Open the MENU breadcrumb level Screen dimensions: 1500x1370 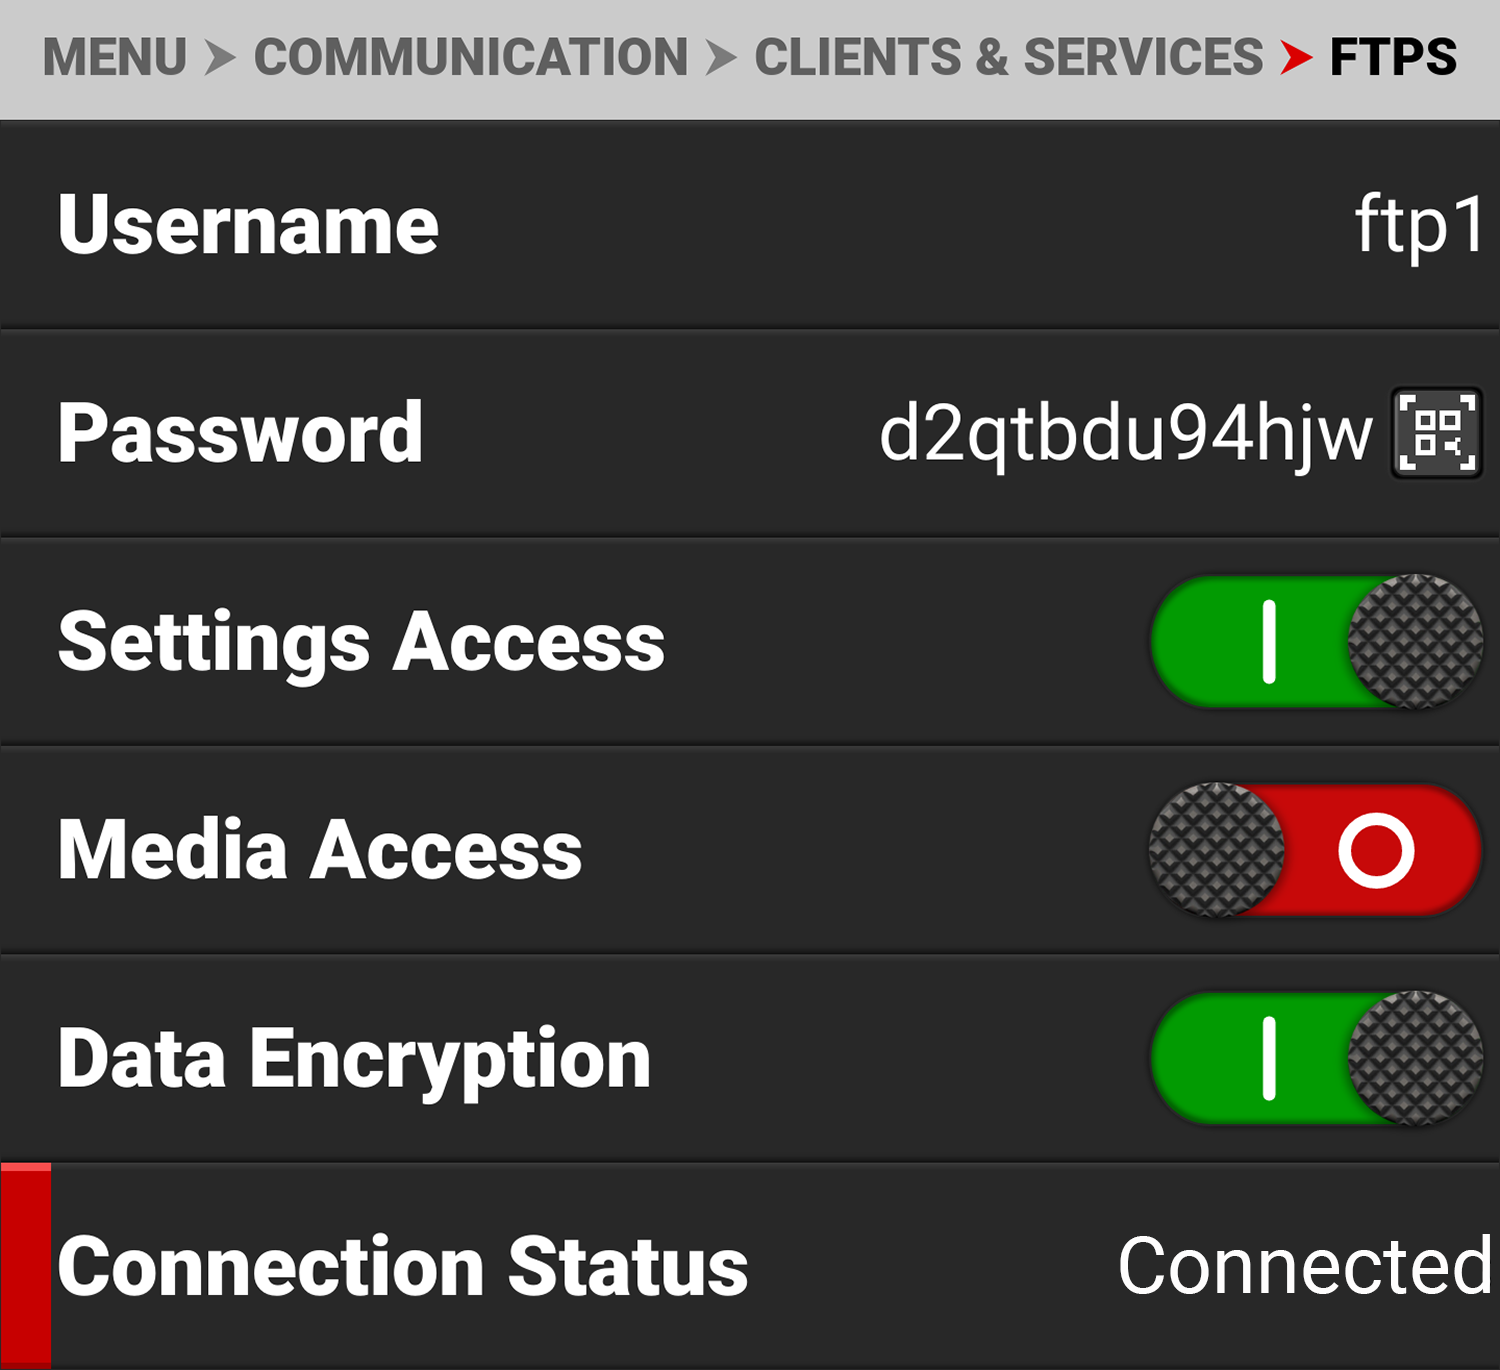point(116,57)
